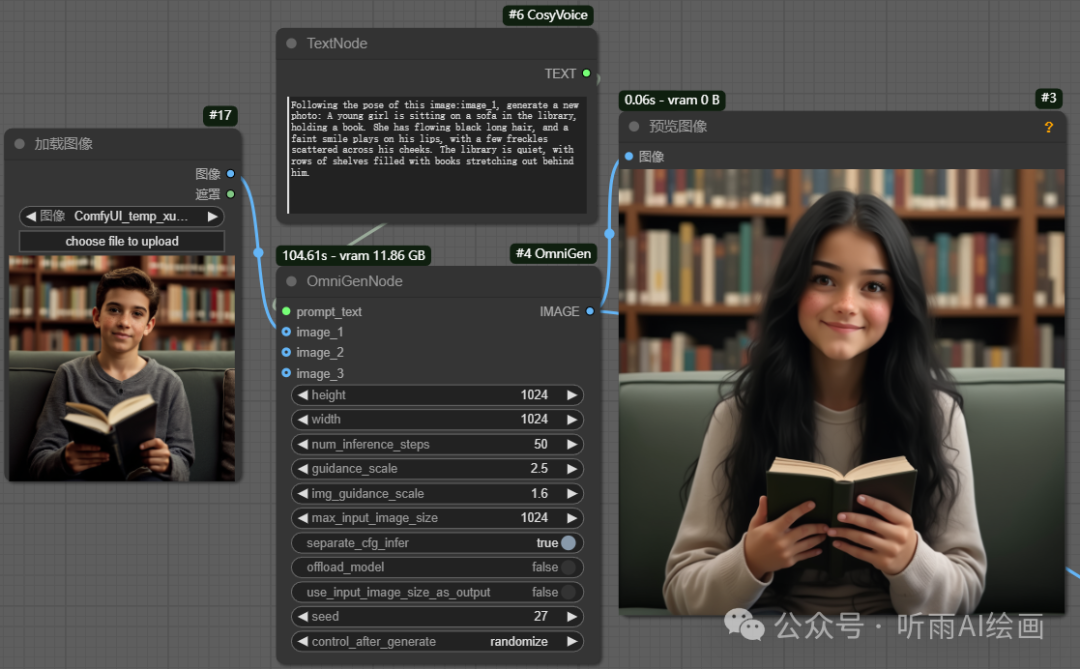Select next control_after_generate option arrow
The height and width of the screenshot is (669, 1080).
[572, 641]
